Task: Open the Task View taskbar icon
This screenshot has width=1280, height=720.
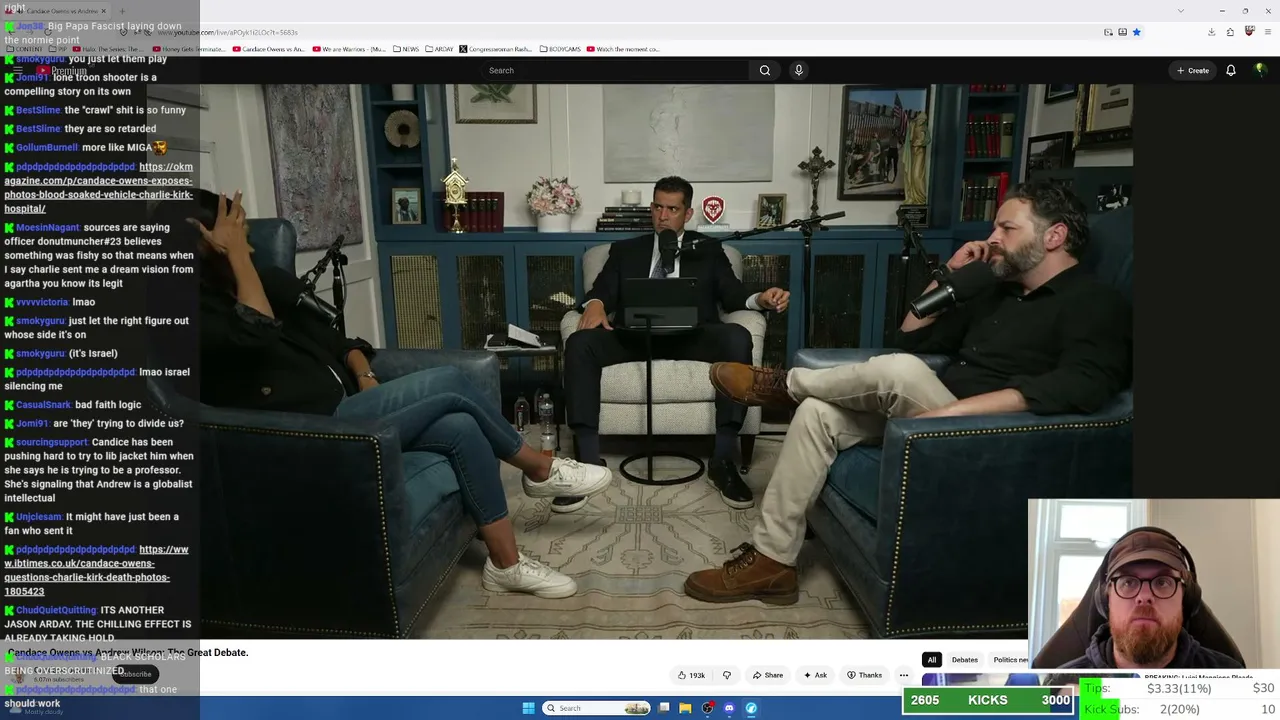Action: [663, 708]
